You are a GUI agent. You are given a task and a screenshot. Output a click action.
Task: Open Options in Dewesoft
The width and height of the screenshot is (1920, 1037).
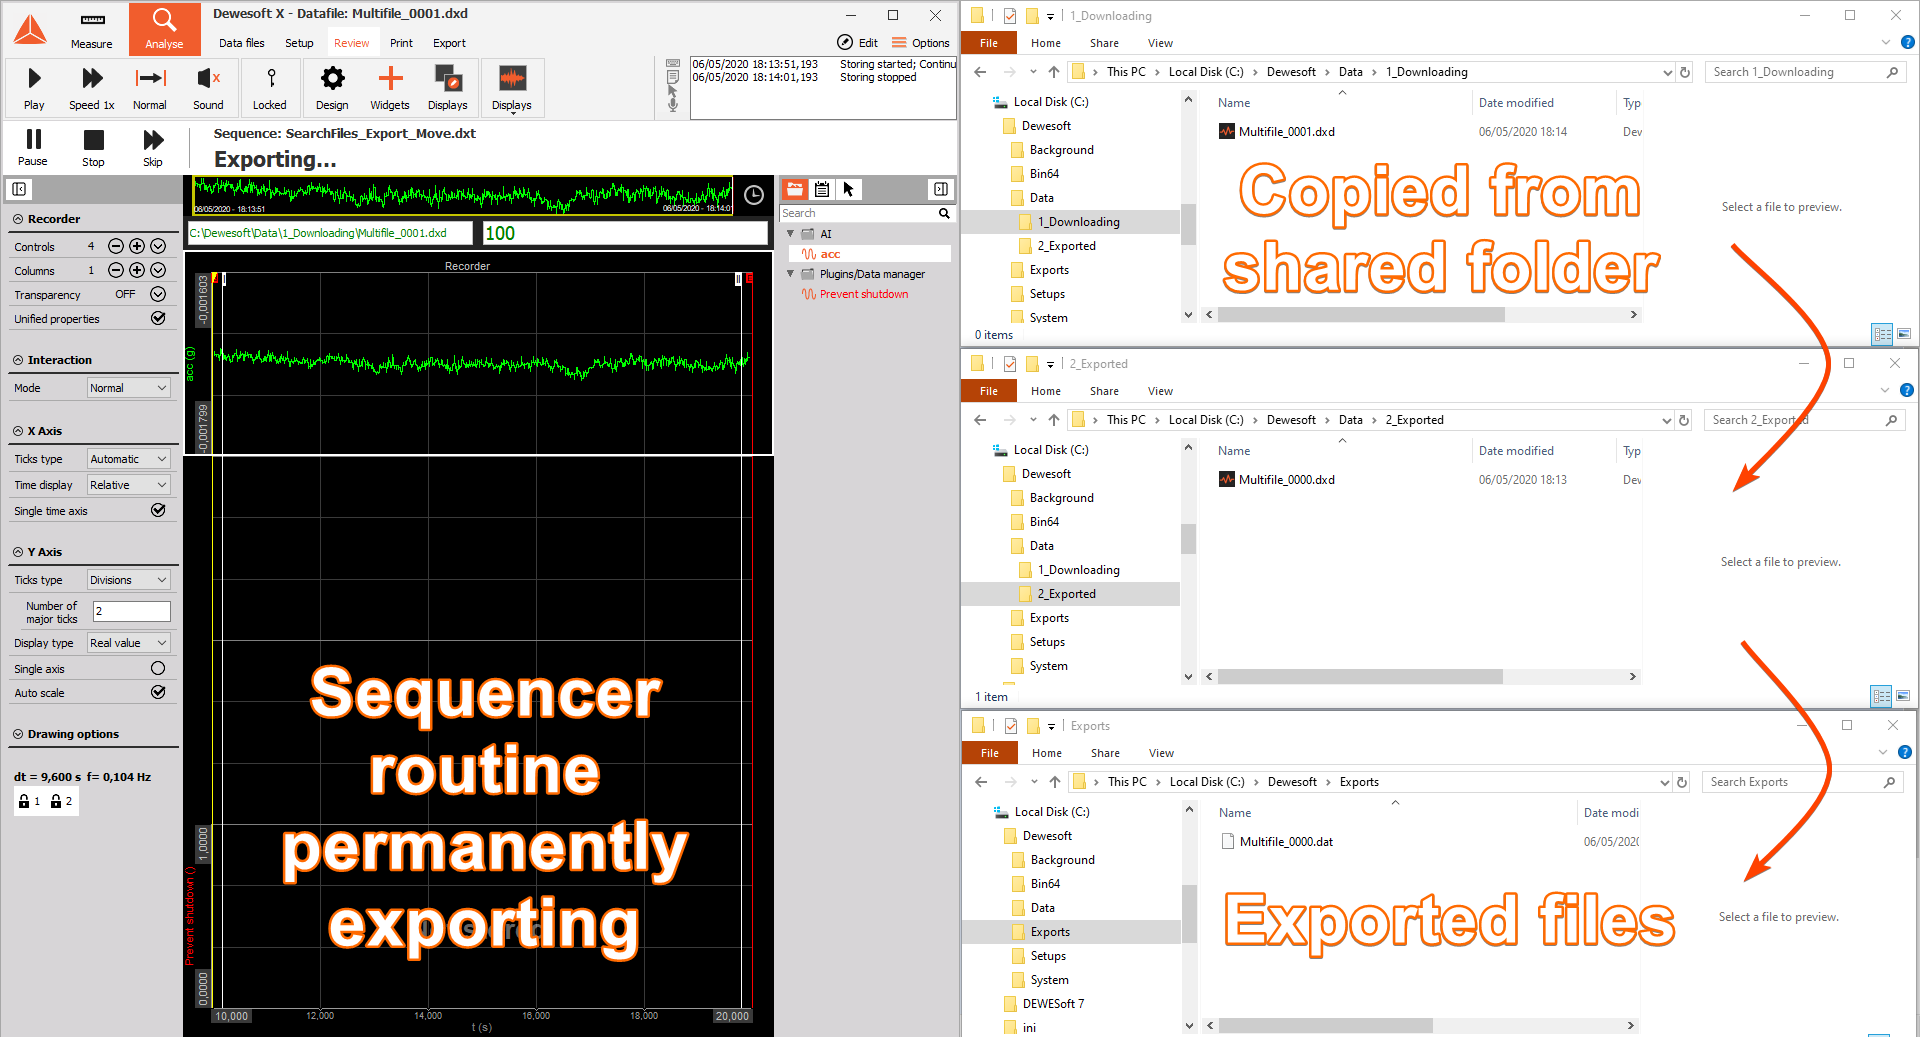[x=920, y=42]
